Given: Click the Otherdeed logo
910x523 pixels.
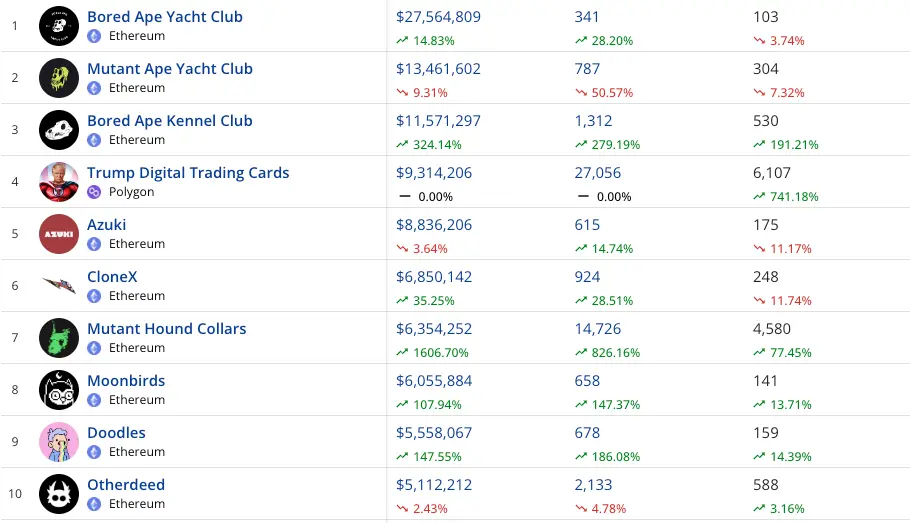Looking at the screenshot, I should pos(59,494).
